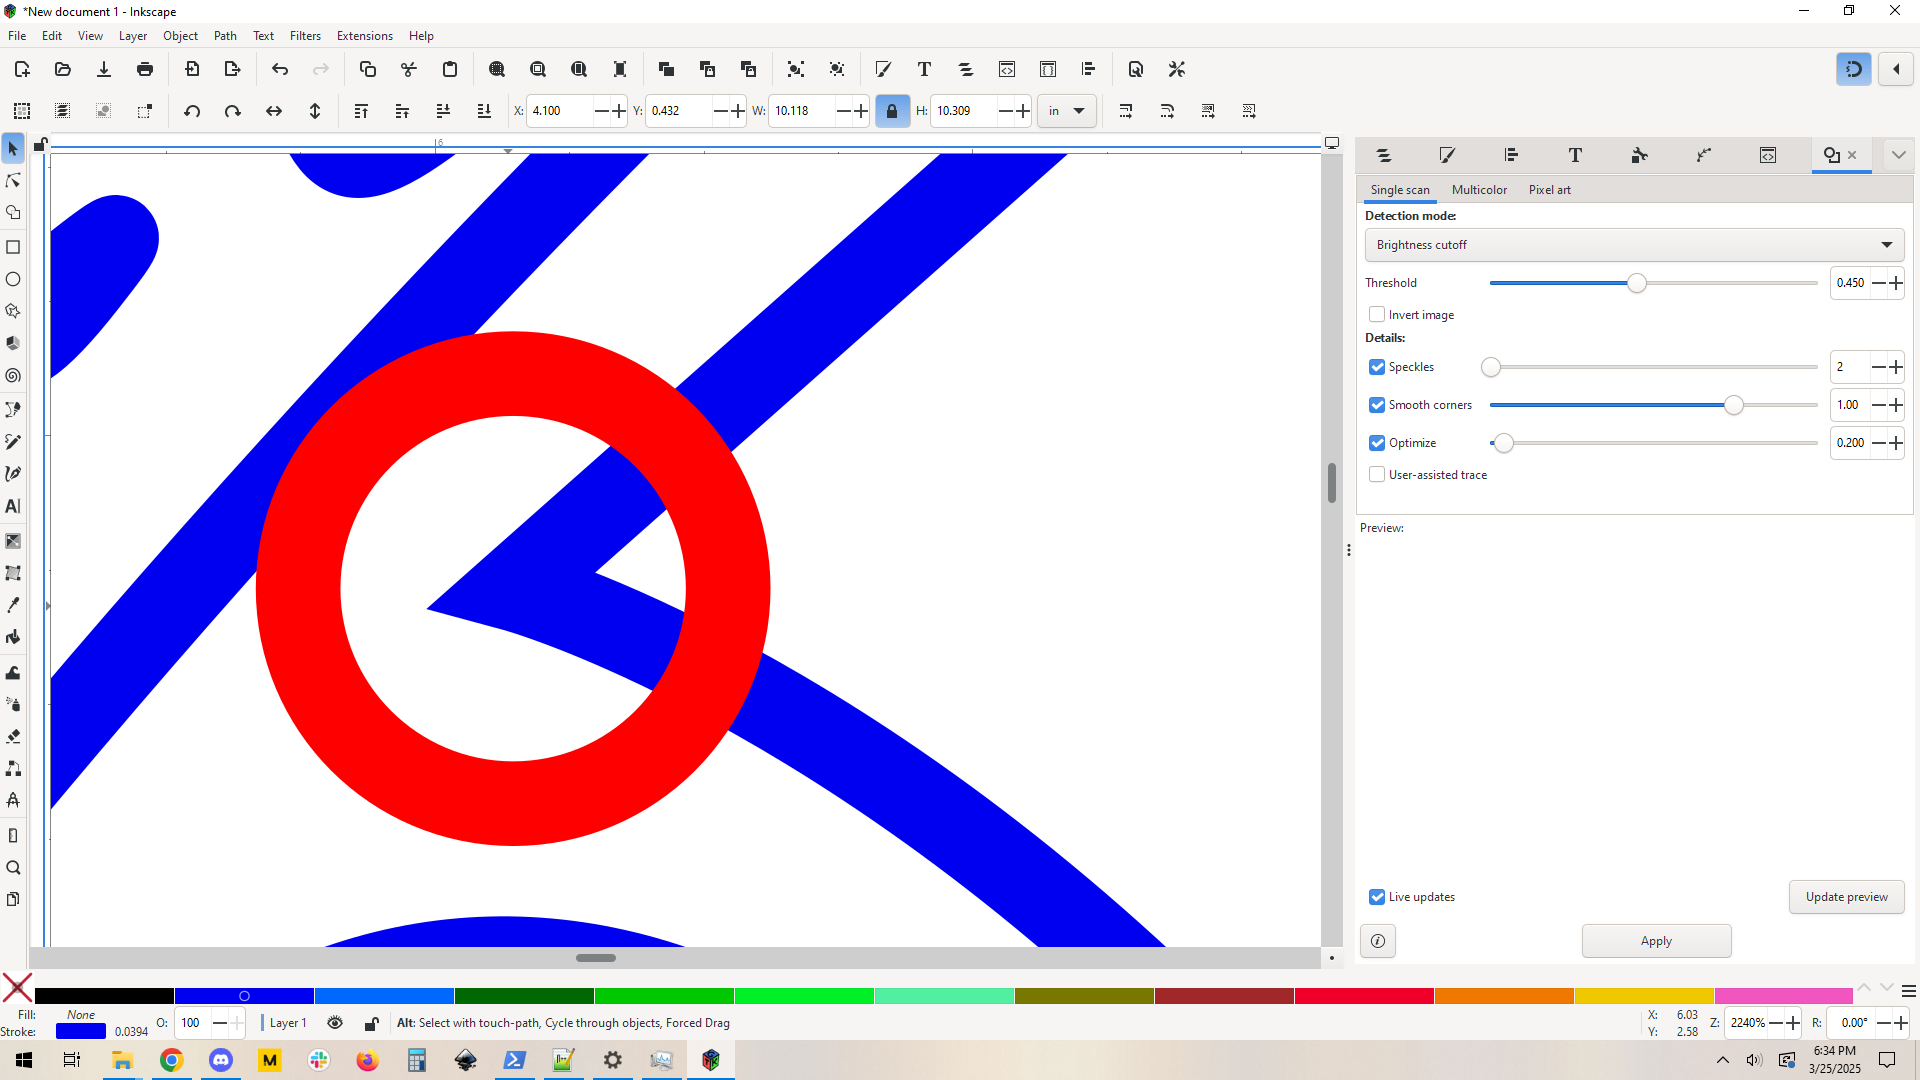Select the Rectangle tool
The height and width of the screenshot is (1080, 1920).
[x=13, y=247]
